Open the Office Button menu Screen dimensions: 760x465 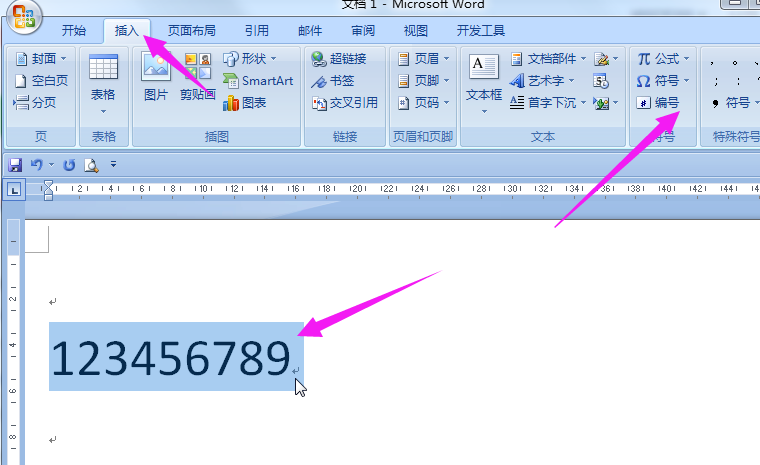(24, 17)
